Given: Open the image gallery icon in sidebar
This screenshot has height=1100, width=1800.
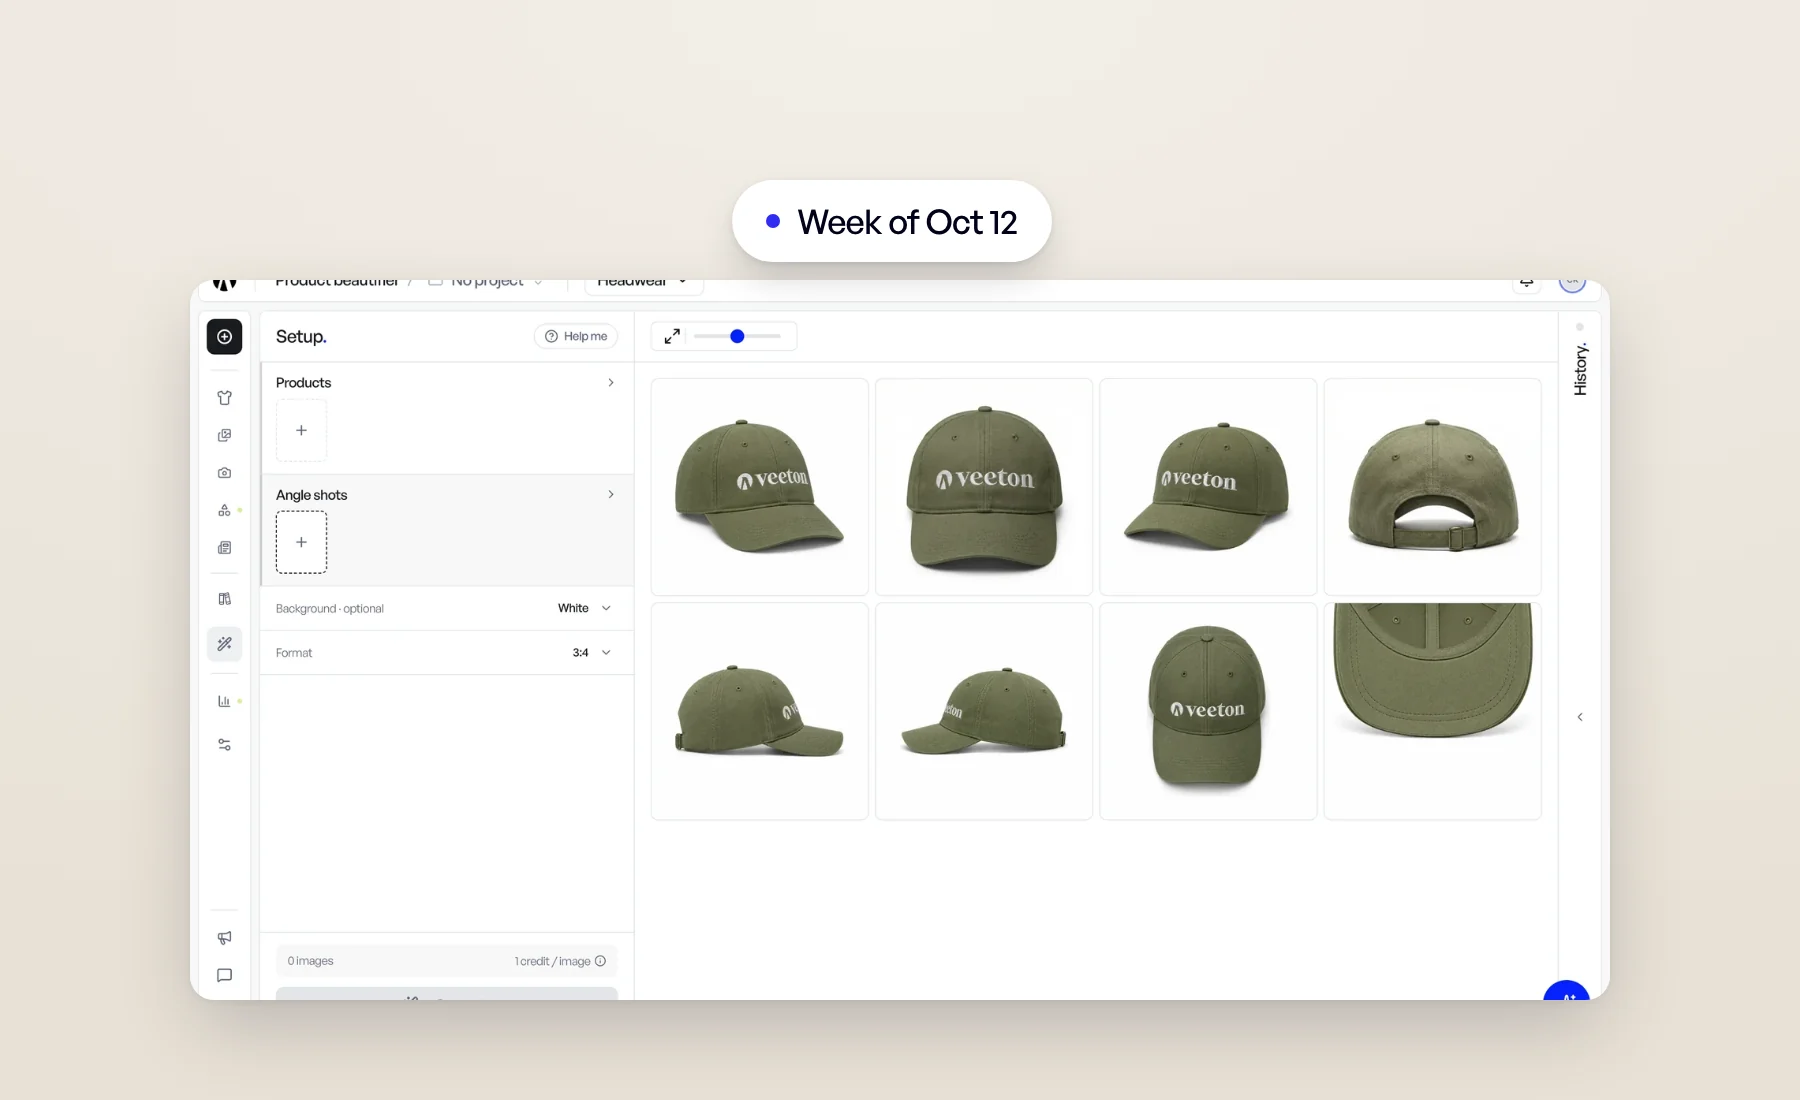Looking at the screenshot, I should coord(224,435).
